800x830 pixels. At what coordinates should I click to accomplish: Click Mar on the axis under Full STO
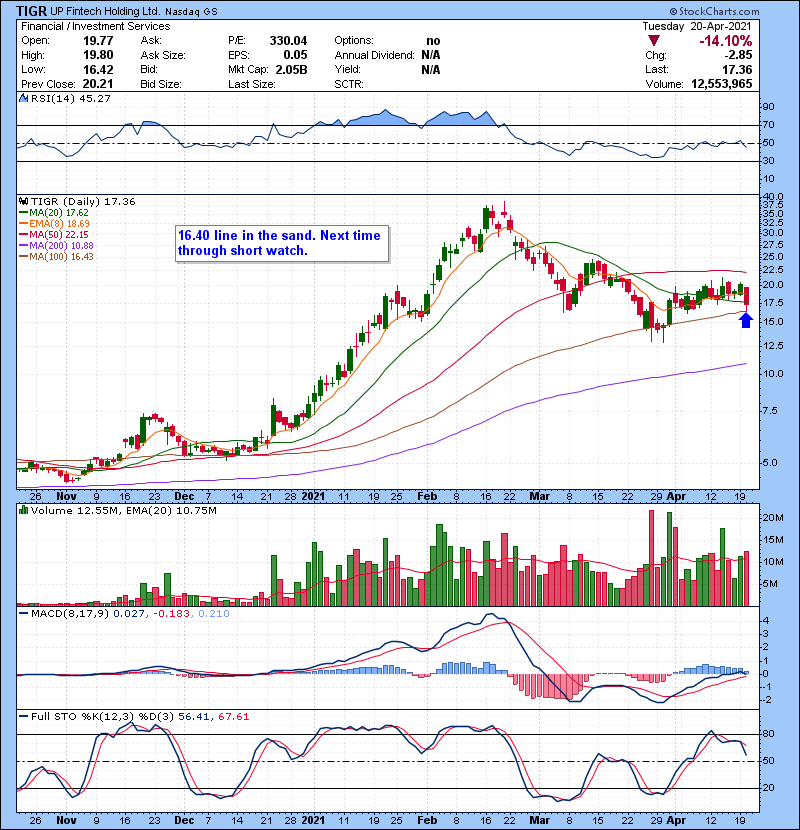tap(540, 820)
